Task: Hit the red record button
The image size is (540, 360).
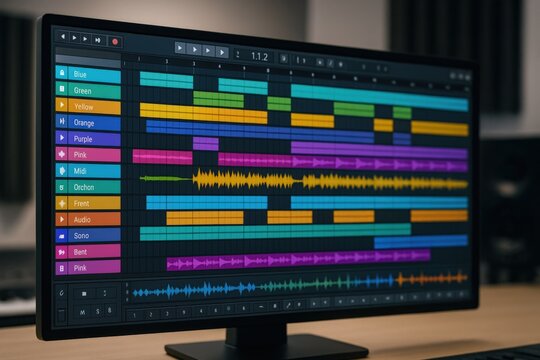Action: [x=115, y=42]
